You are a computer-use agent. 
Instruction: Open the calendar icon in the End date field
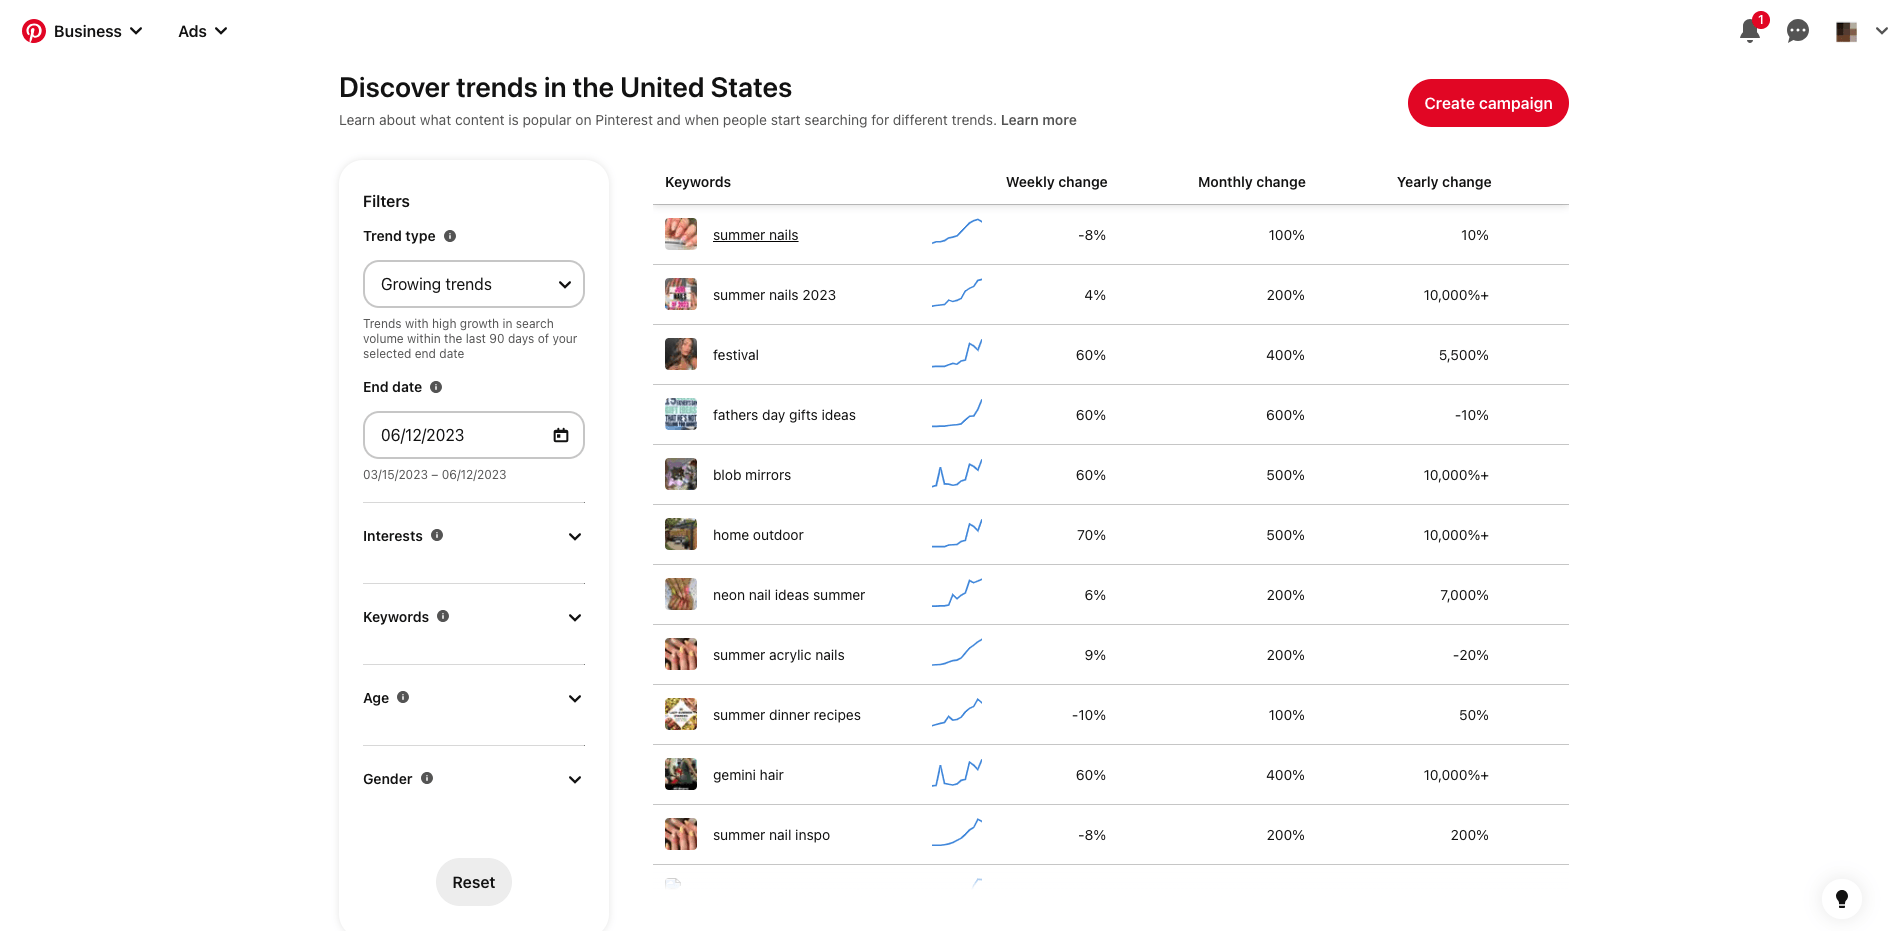pyautogui.click(x=561, y=435)
